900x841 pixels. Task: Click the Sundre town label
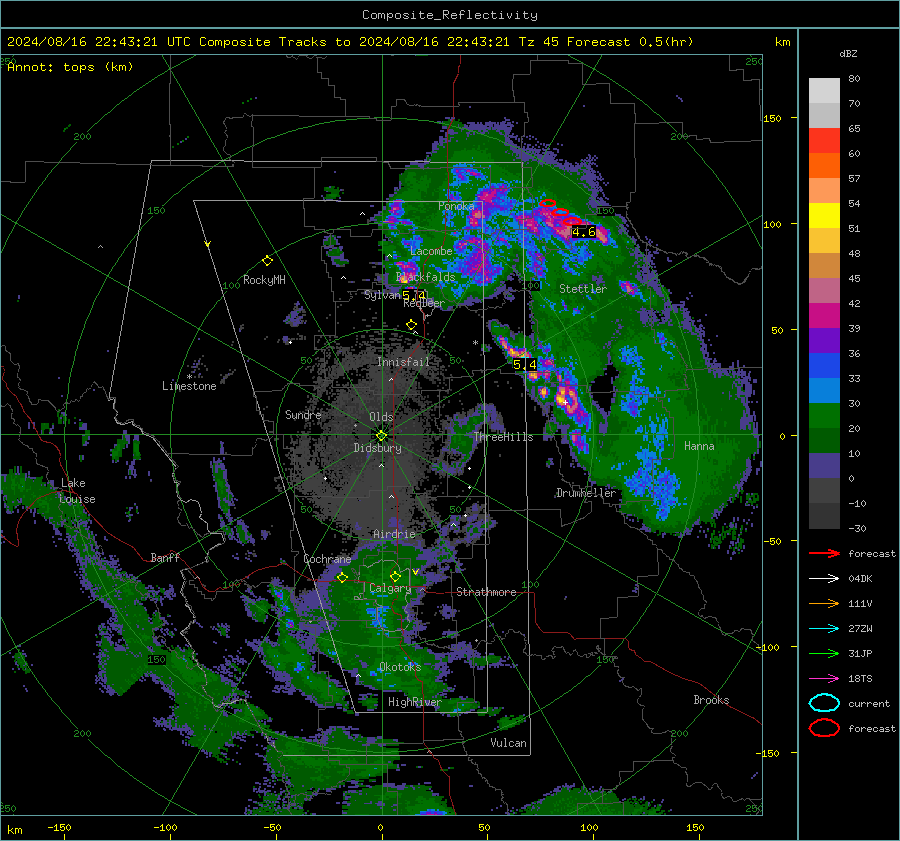[303, 414]
